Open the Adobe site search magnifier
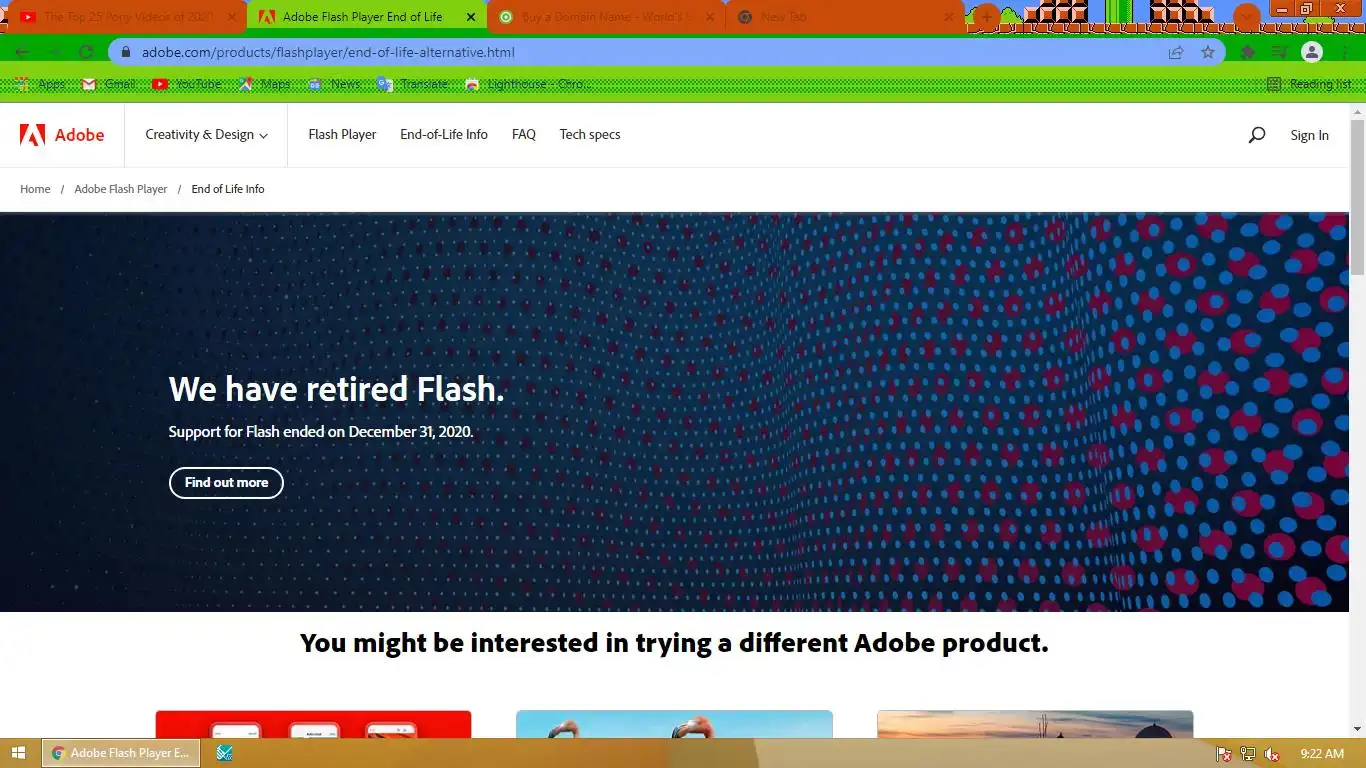 [x=1257, y=135]
